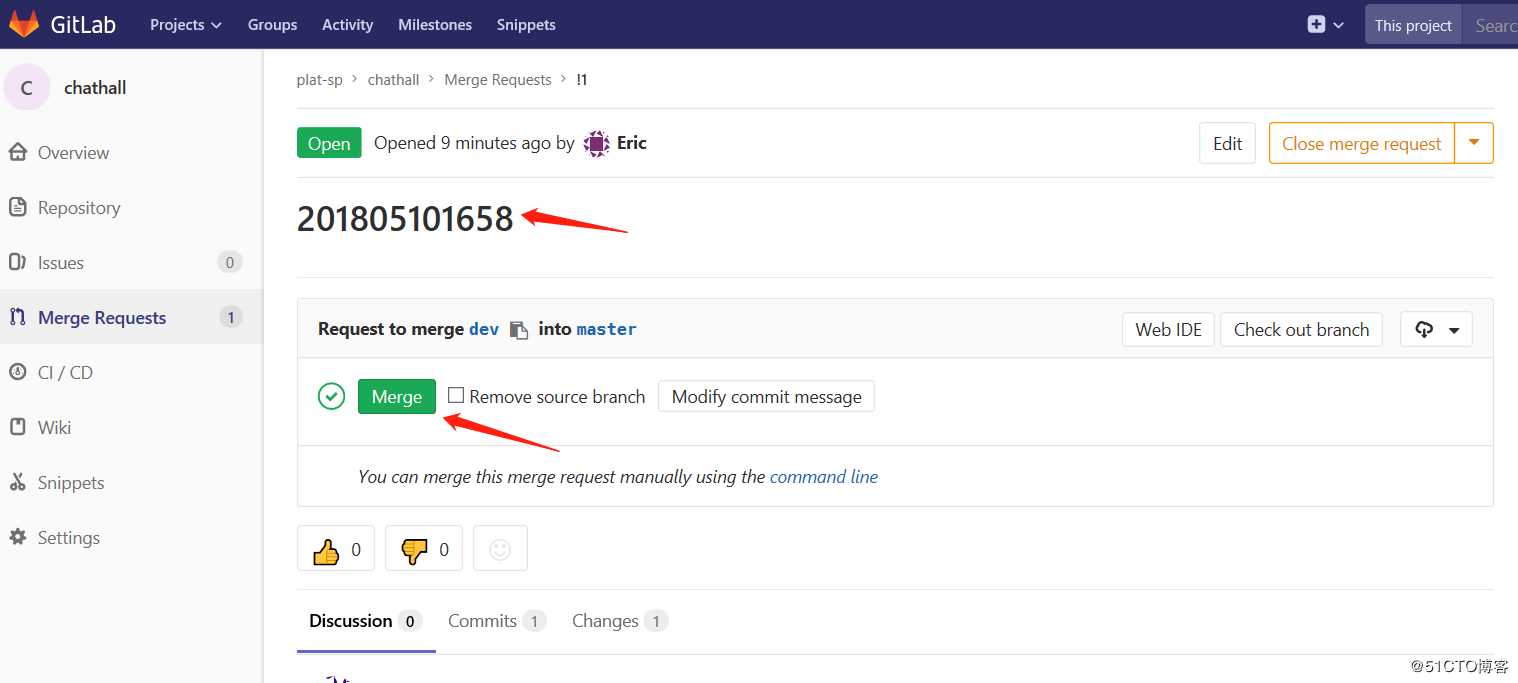The height and width of the screenshot is (683, 1518).
Task: Click the Issues icon in sidebar
Action: tap(18, 262)
